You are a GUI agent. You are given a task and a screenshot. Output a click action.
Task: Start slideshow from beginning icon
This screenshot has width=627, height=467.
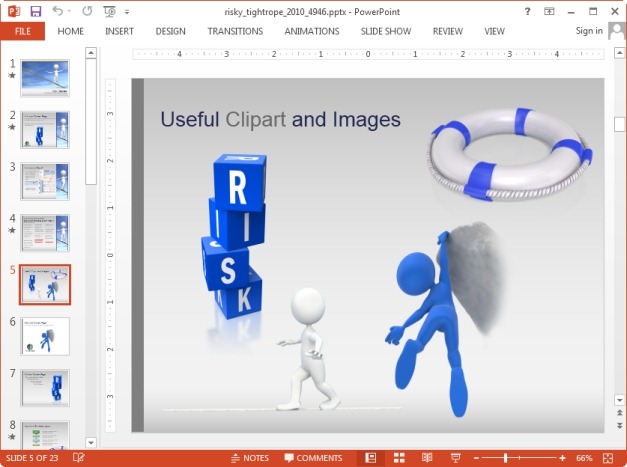109,12
